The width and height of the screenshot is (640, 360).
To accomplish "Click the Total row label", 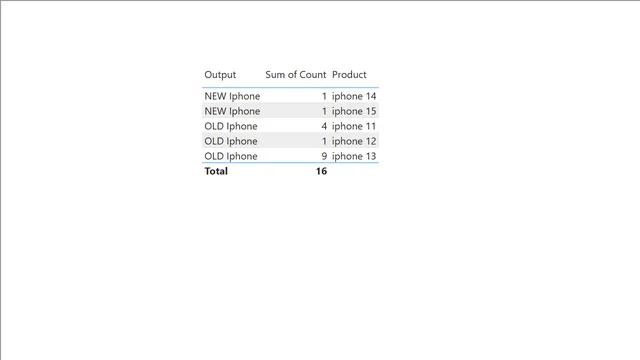I will click(216, 171).
